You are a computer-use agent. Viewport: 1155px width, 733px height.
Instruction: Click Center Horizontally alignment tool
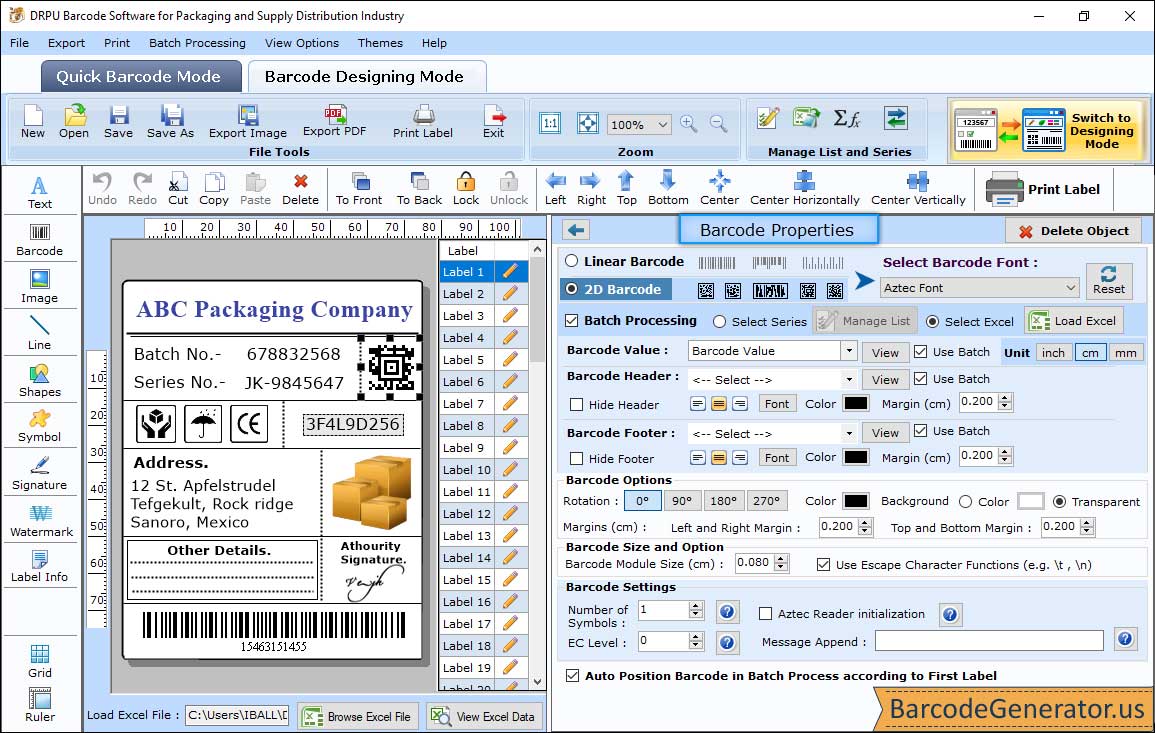click(x=804, y=189)
